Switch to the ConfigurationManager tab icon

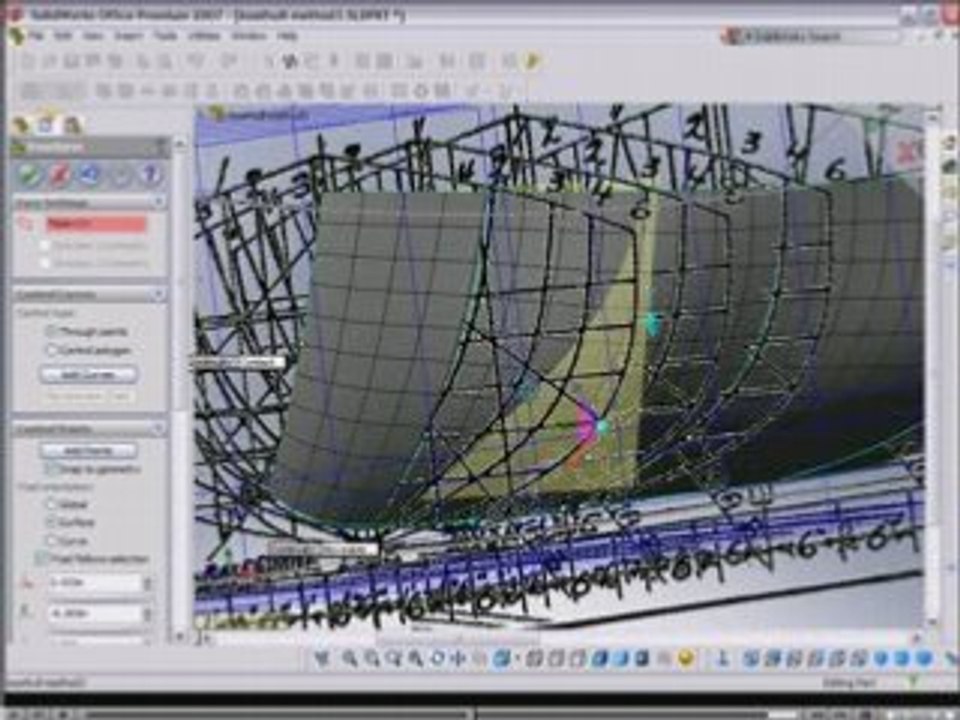click(72, 125)
